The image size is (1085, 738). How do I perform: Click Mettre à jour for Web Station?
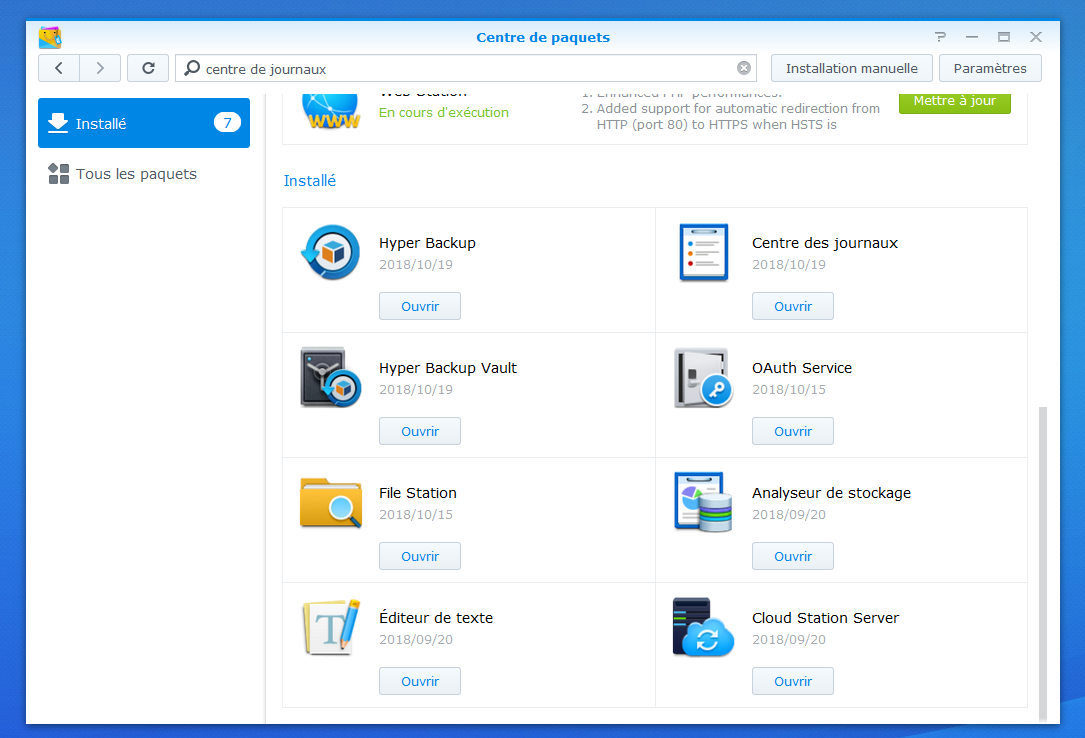click(954, 102)
